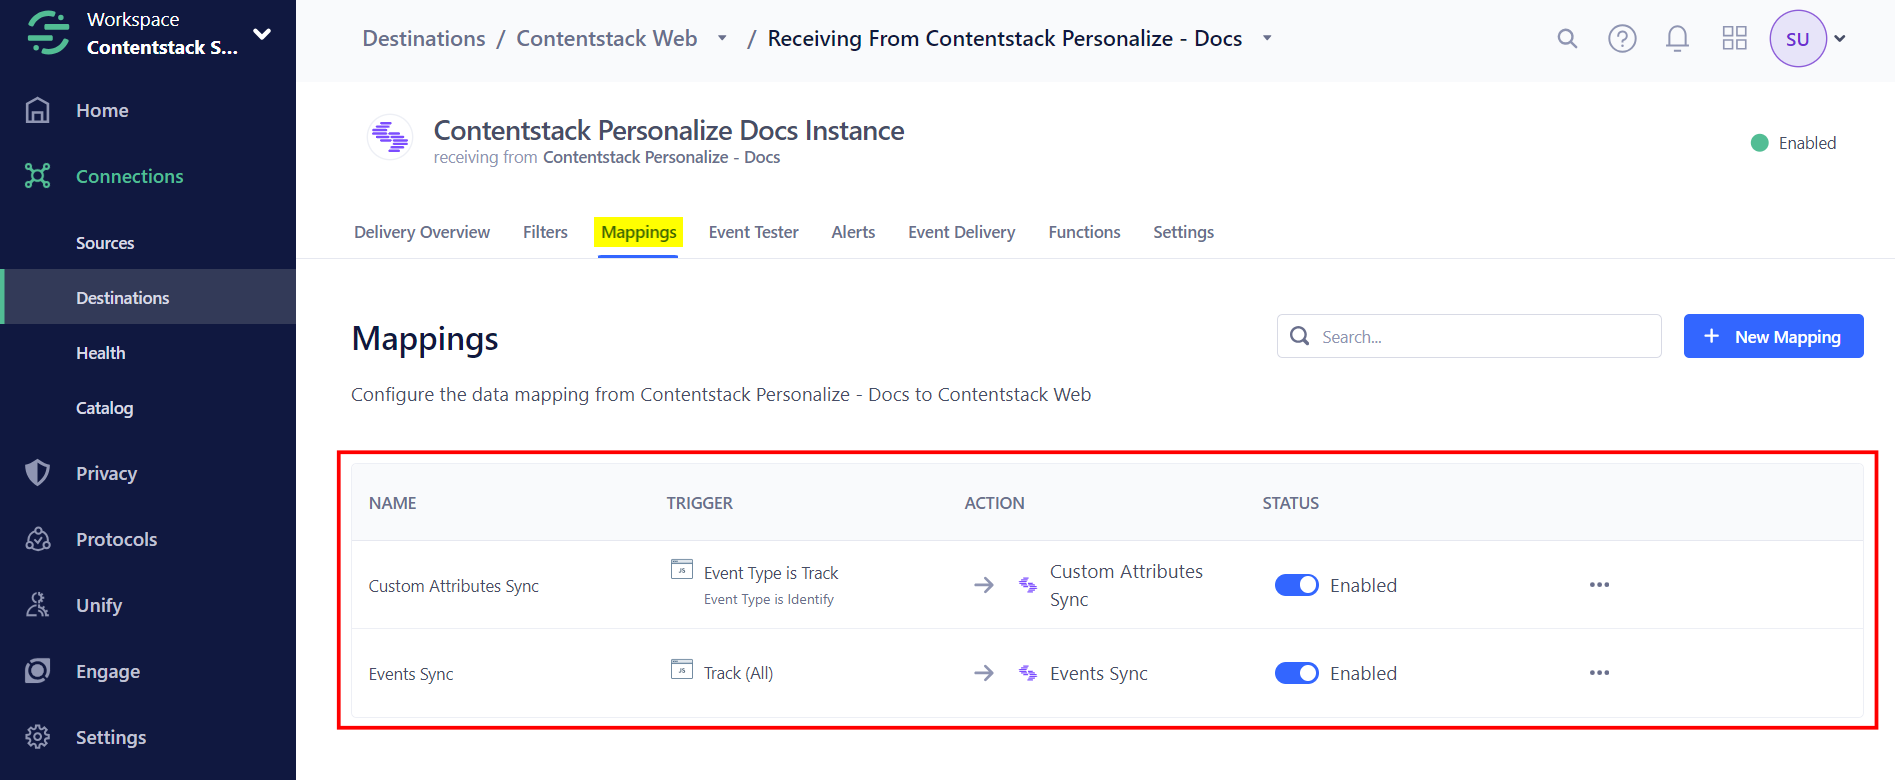Click the TRIGGER column header

click(x=699, y=503)
